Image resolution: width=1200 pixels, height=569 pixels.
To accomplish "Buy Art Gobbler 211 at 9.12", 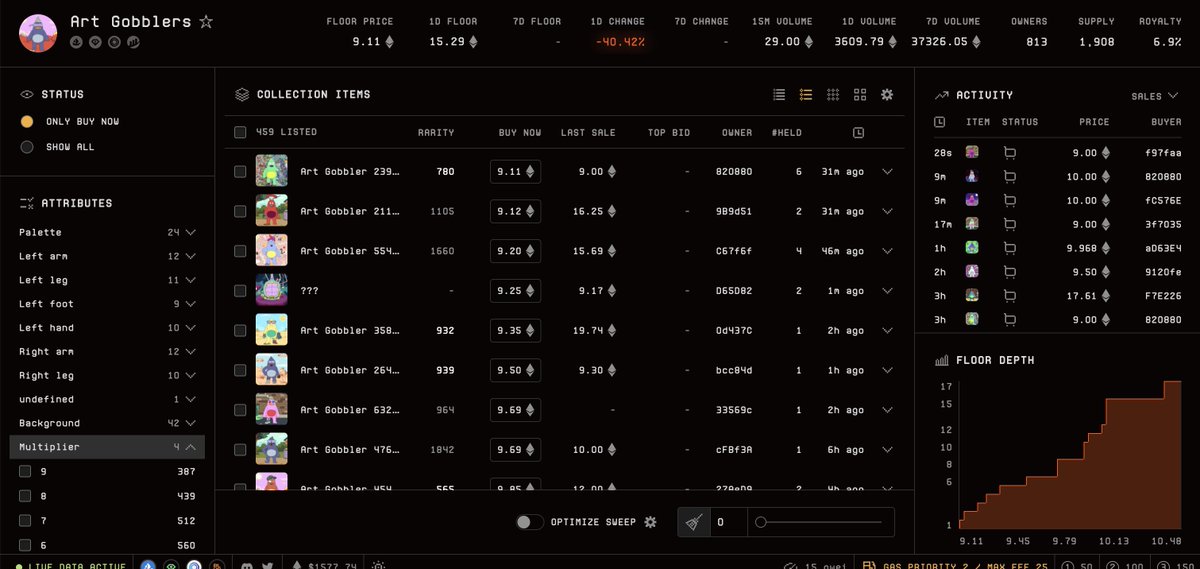I will point(516,211).
